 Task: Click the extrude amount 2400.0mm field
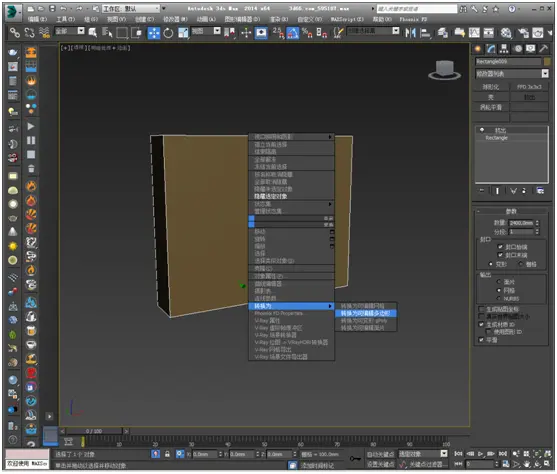pos(521,223)
